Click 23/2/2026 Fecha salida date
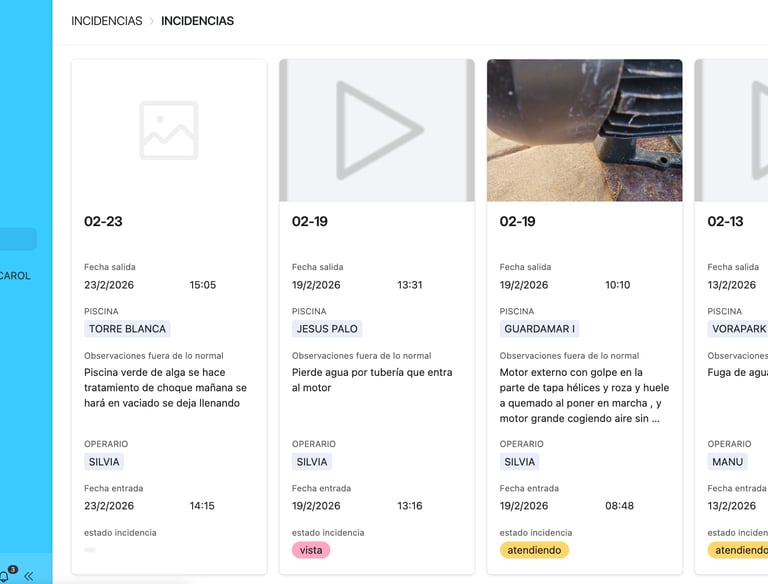Screen dimensions: 768x584 109,285
